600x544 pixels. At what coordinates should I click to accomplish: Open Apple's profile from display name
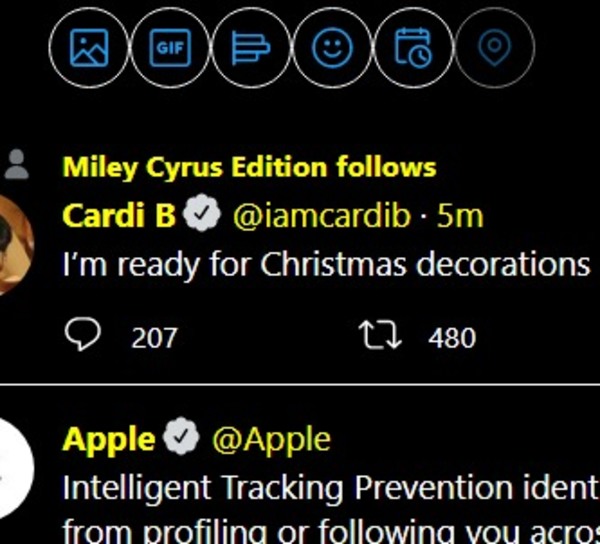(109, 438)
